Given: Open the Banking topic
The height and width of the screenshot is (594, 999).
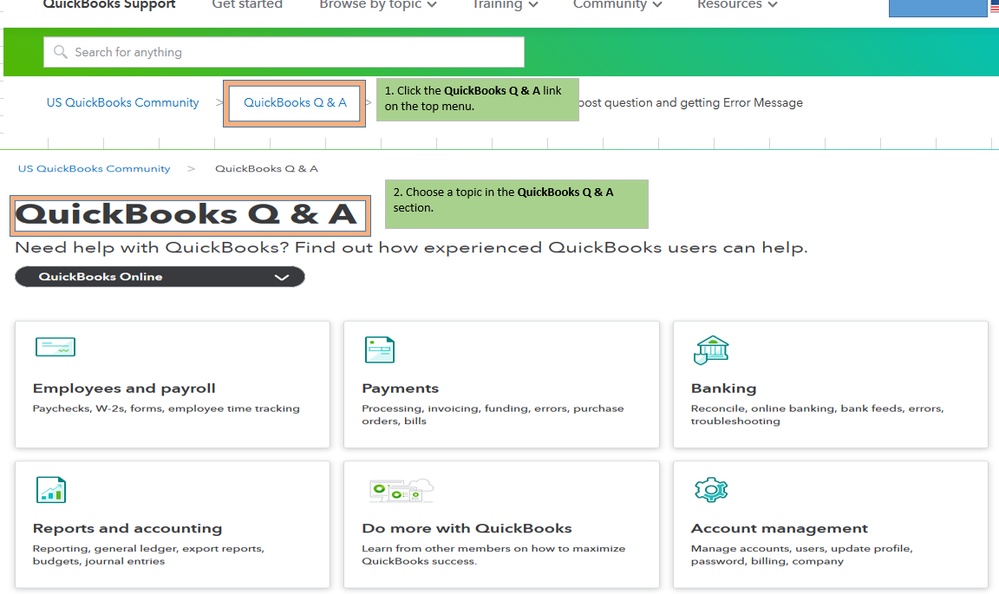Looking at the screenshot, I should pyautogui.click(x=831, y=384).
